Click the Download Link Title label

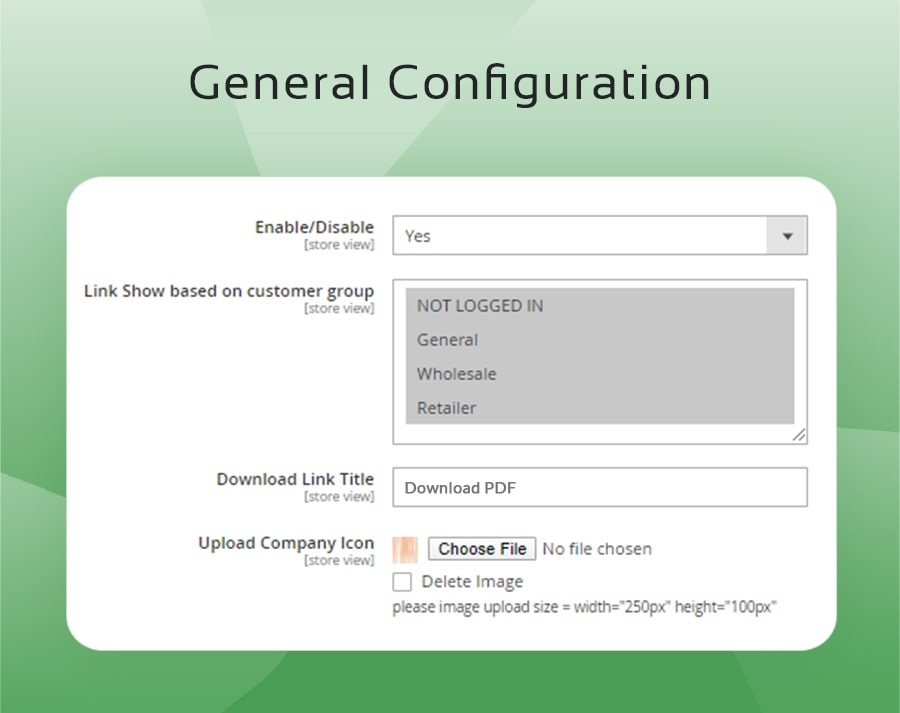295,479
